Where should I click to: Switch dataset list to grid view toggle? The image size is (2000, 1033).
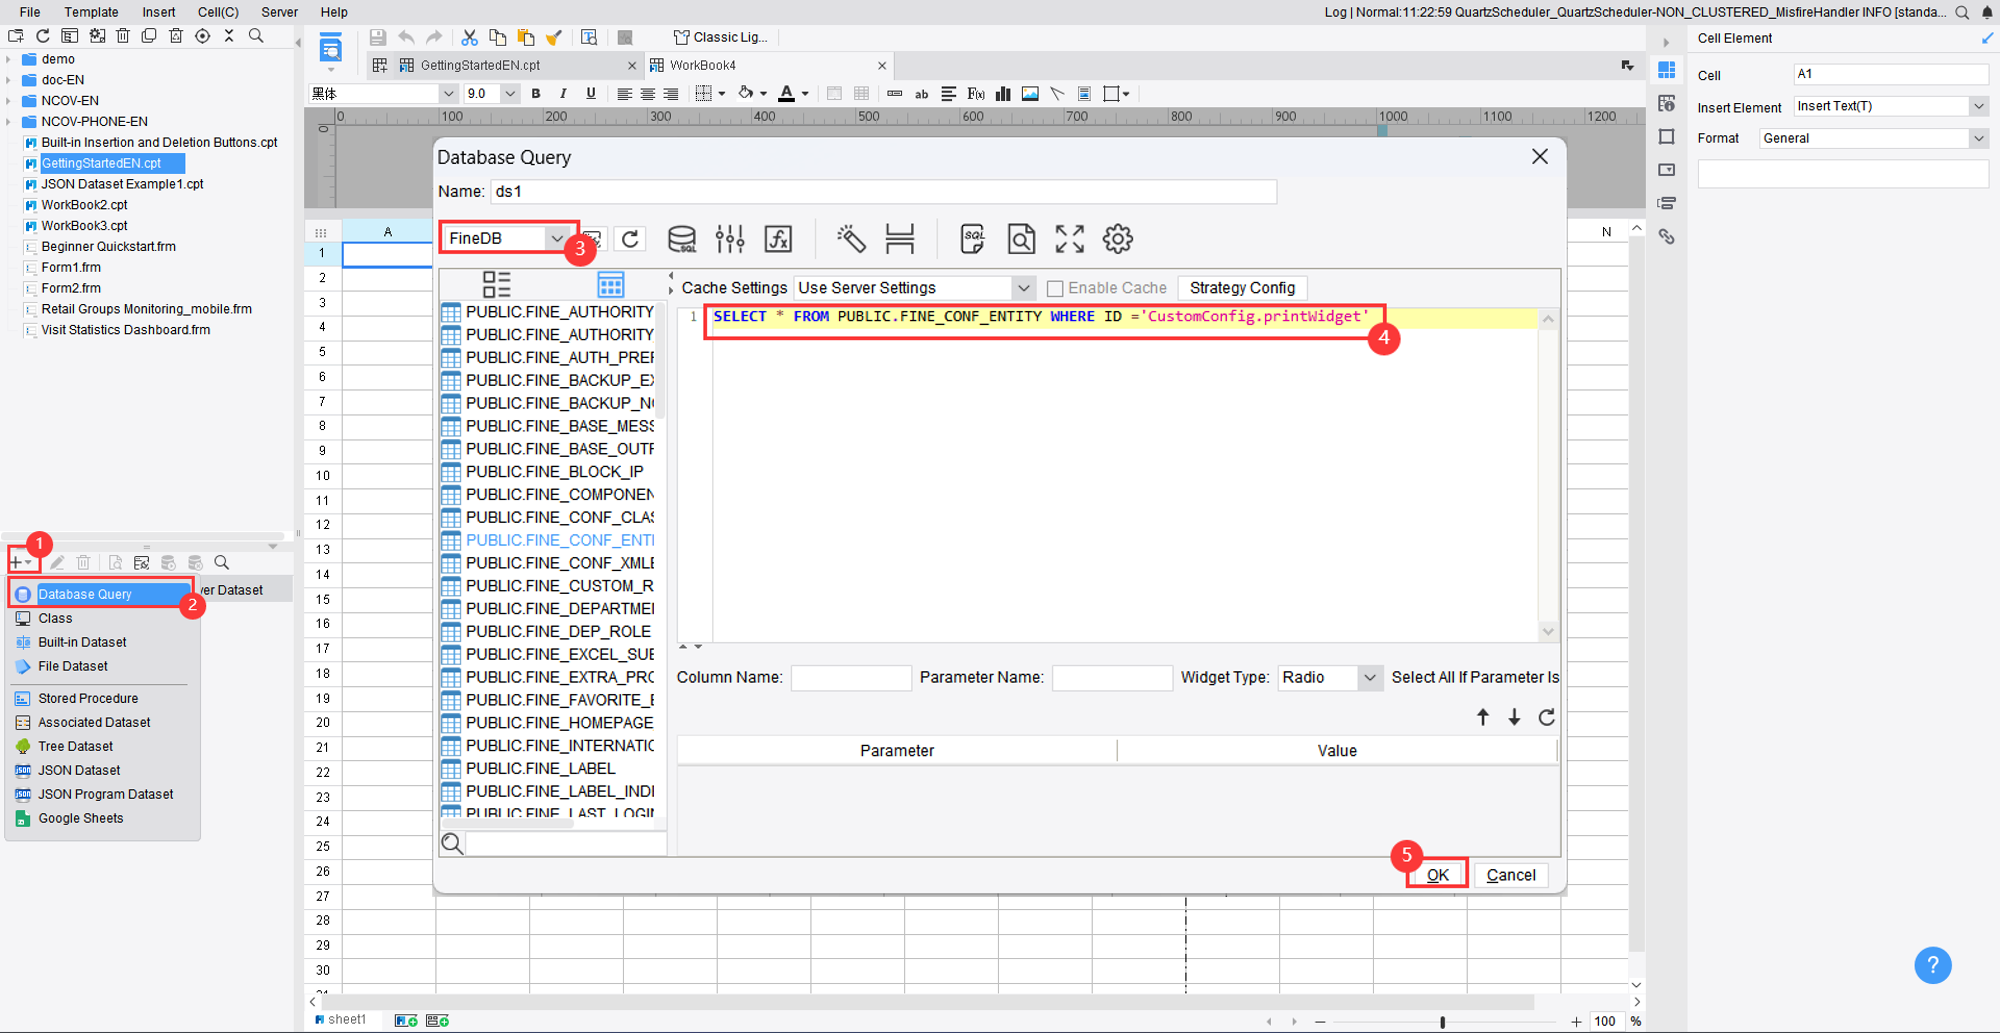610,284
